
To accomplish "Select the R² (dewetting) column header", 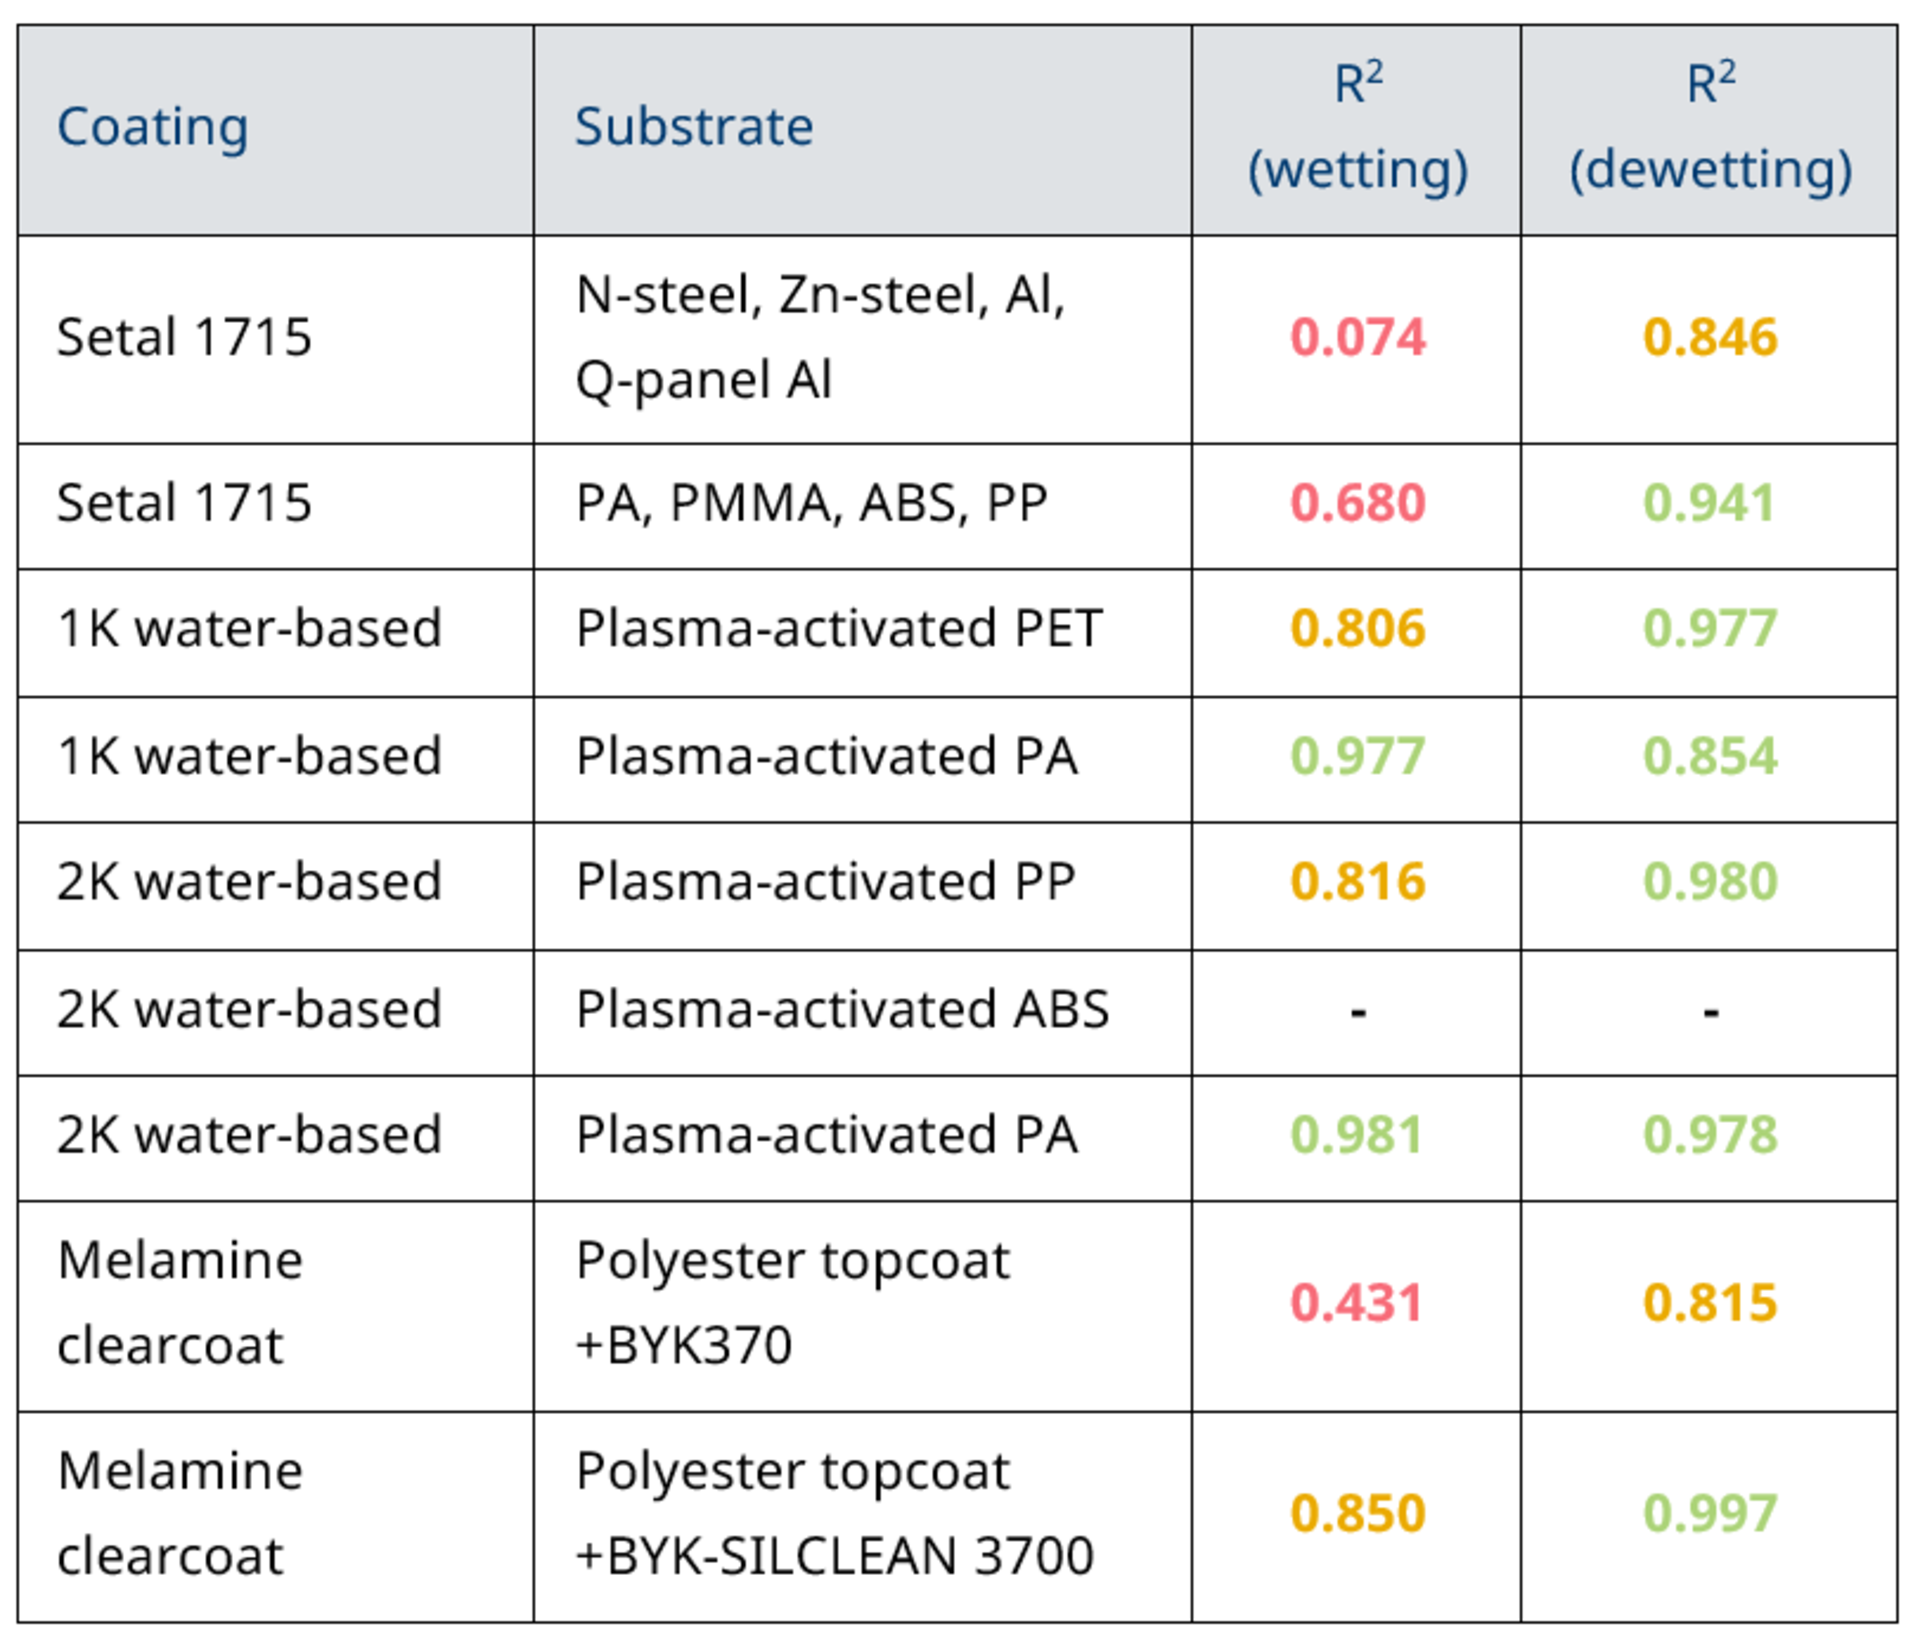I will [1710, 127].
